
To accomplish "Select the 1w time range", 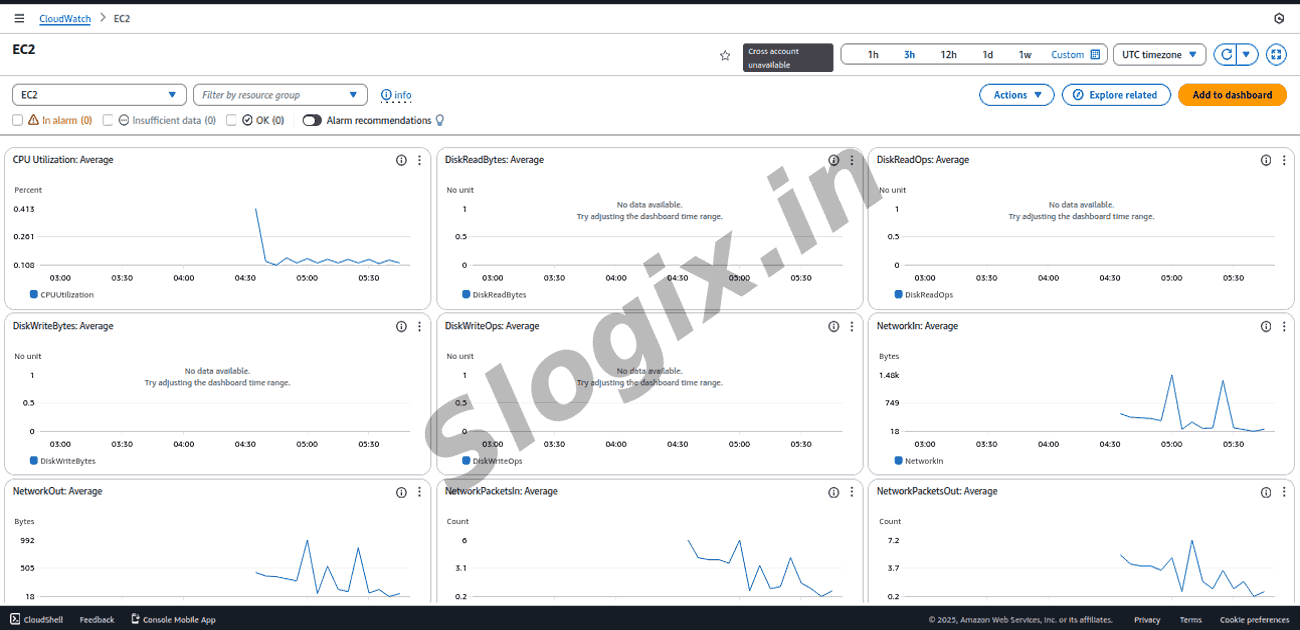I will click(1025, 55).
